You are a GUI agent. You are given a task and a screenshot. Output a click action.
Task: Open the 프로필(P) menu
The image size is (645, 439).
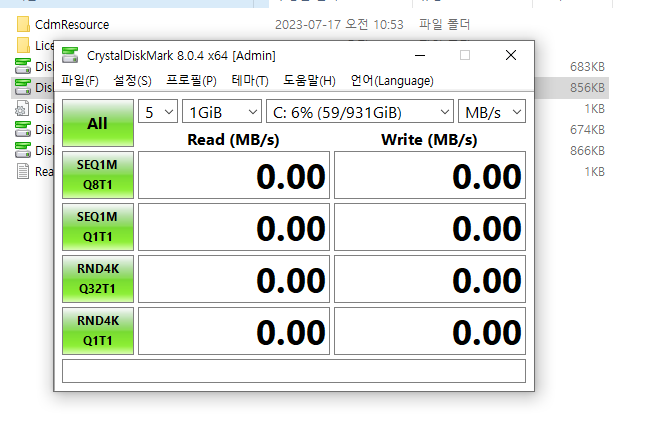pyautogui.click(x=191, y=80)
